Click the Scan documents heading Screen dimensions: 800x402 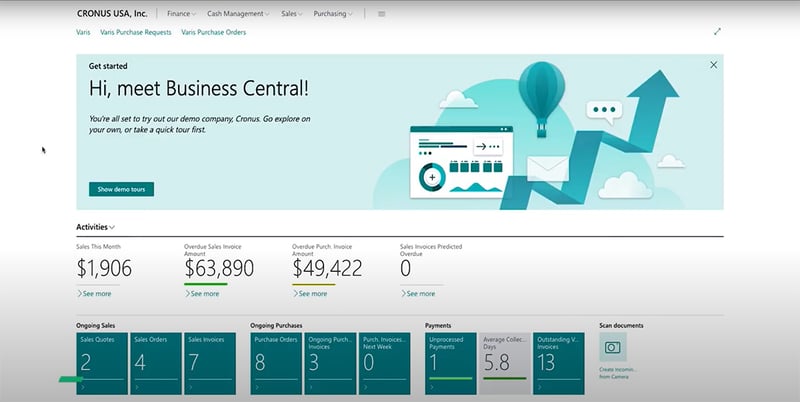[x=621, y=325]
